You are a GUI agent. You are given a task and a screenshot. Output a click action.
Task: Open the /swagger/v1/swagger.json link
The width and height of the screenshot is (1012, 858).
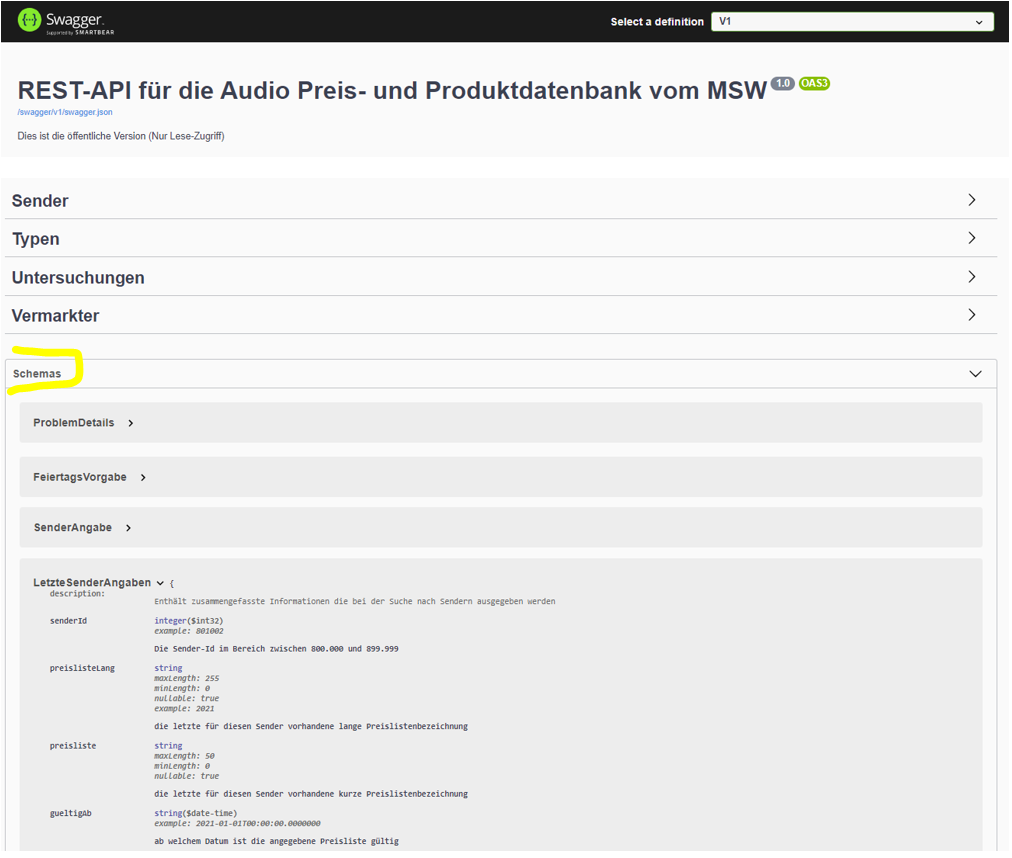(x=64, y=112)
